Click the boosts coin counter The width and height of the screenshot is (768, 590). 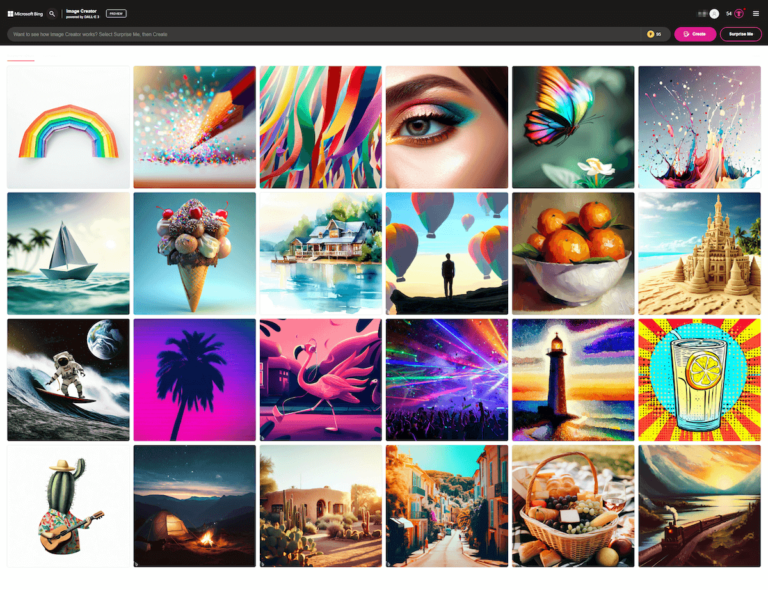pos(654,34)
